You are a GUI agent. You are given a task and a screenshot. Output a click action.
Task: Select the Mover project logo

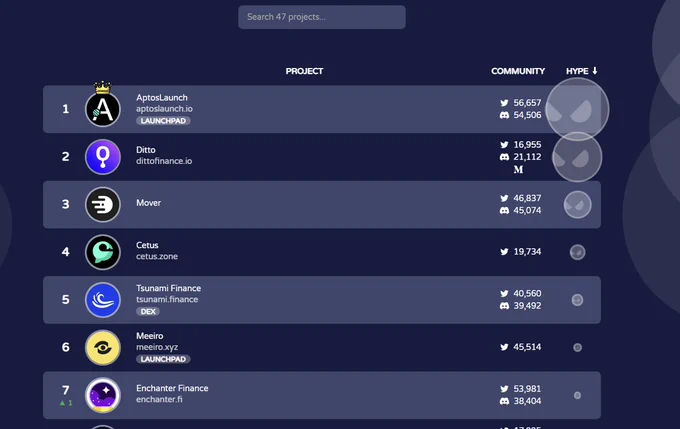point(103,204)
